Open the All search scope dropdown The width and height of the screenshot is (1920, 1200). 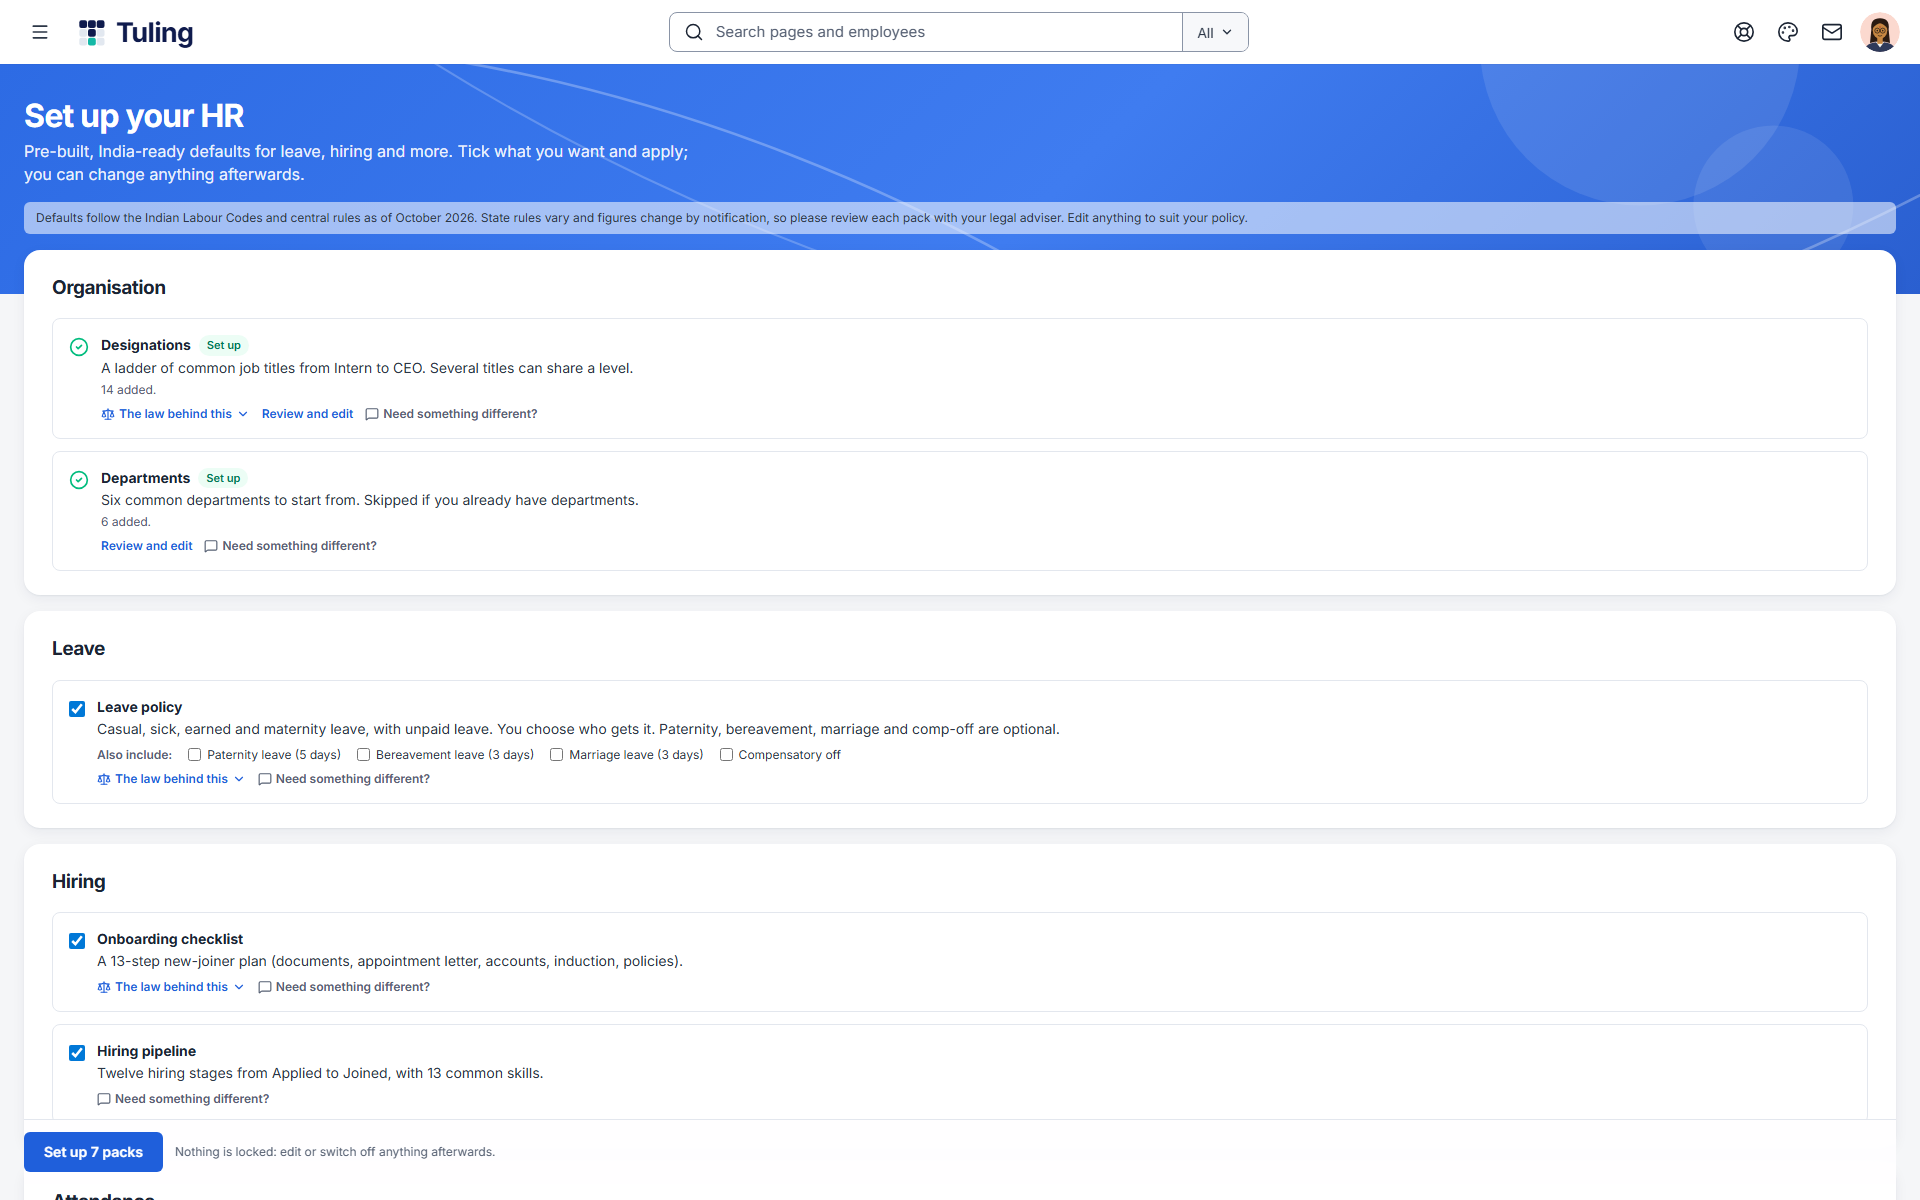point(1215,32)
